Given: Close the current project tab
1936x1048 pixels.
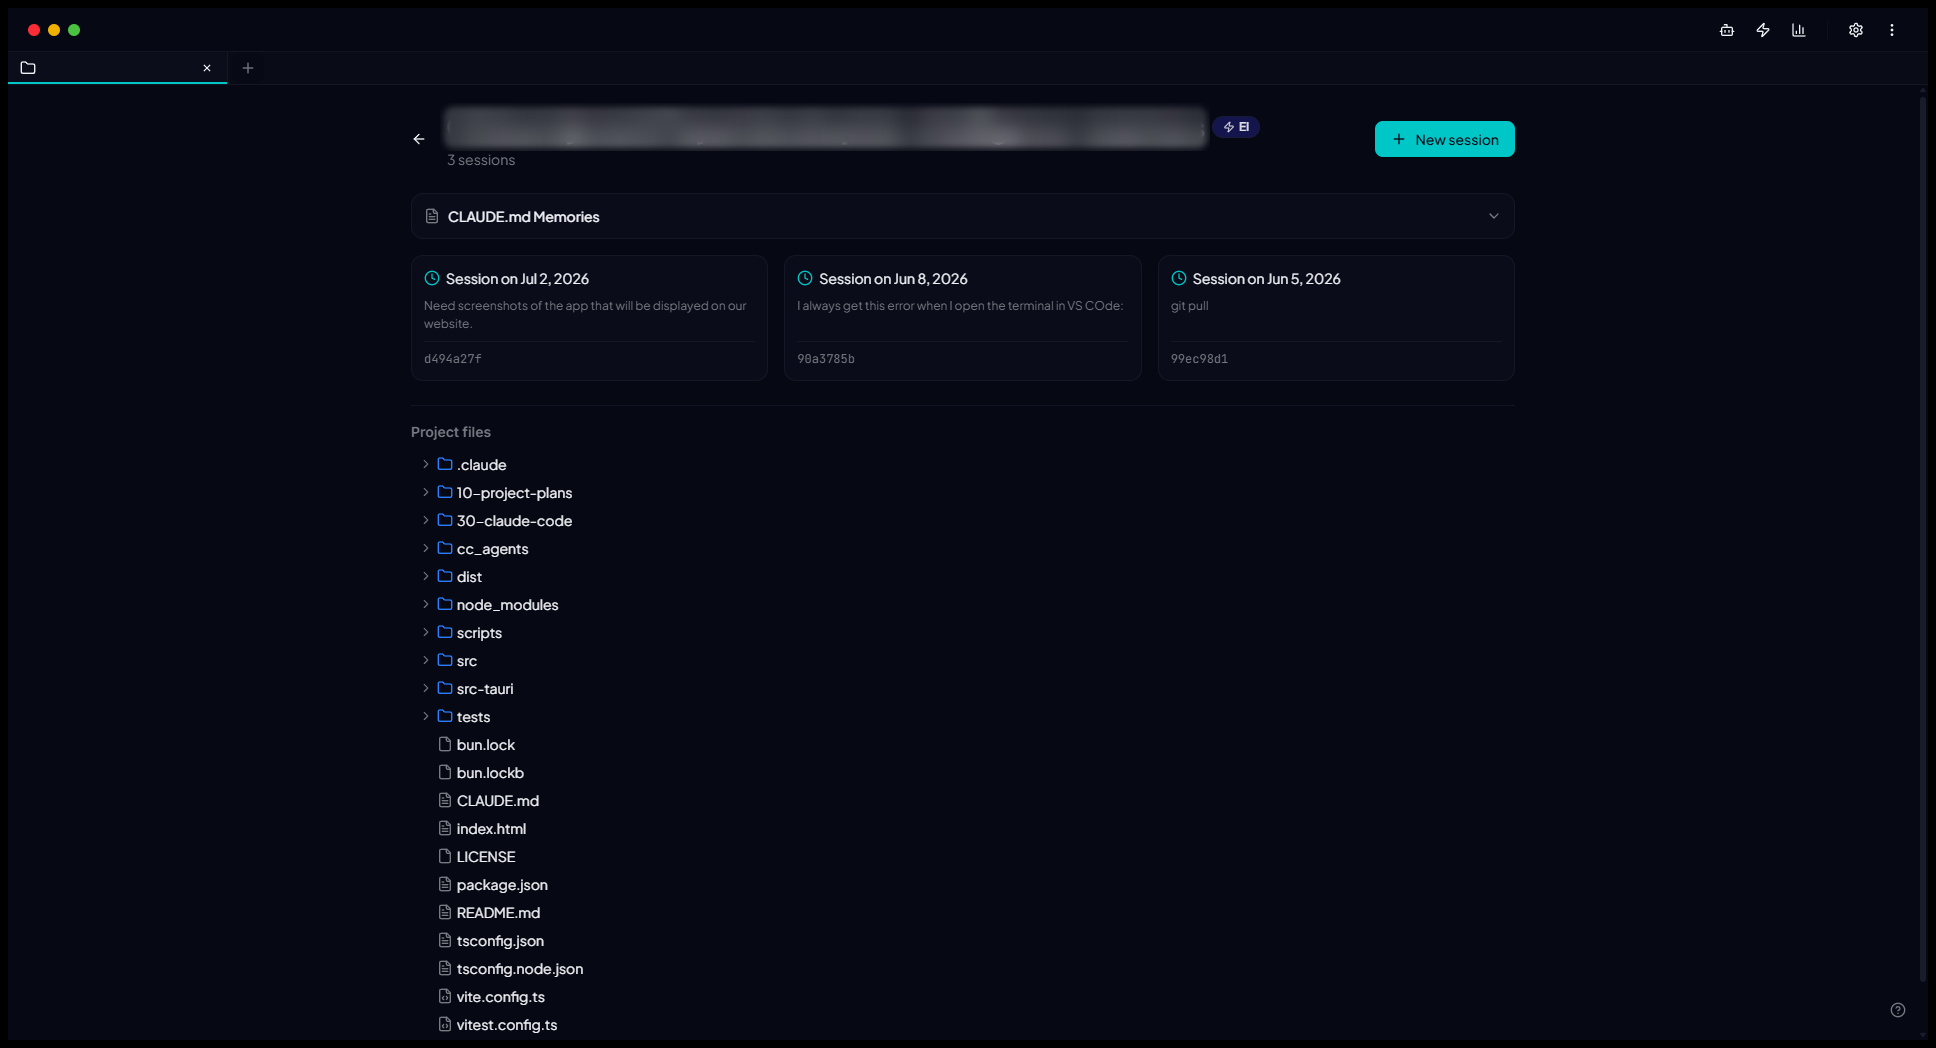Looking at the screenshot, I should [207, 68].
